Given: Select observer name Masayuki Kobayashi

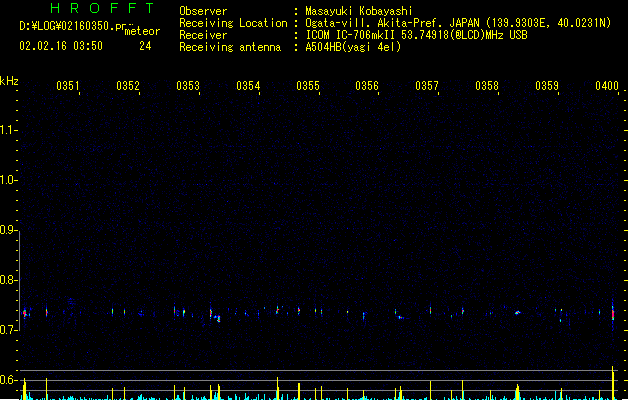Looking at the screenshot, I should (359, 11).
